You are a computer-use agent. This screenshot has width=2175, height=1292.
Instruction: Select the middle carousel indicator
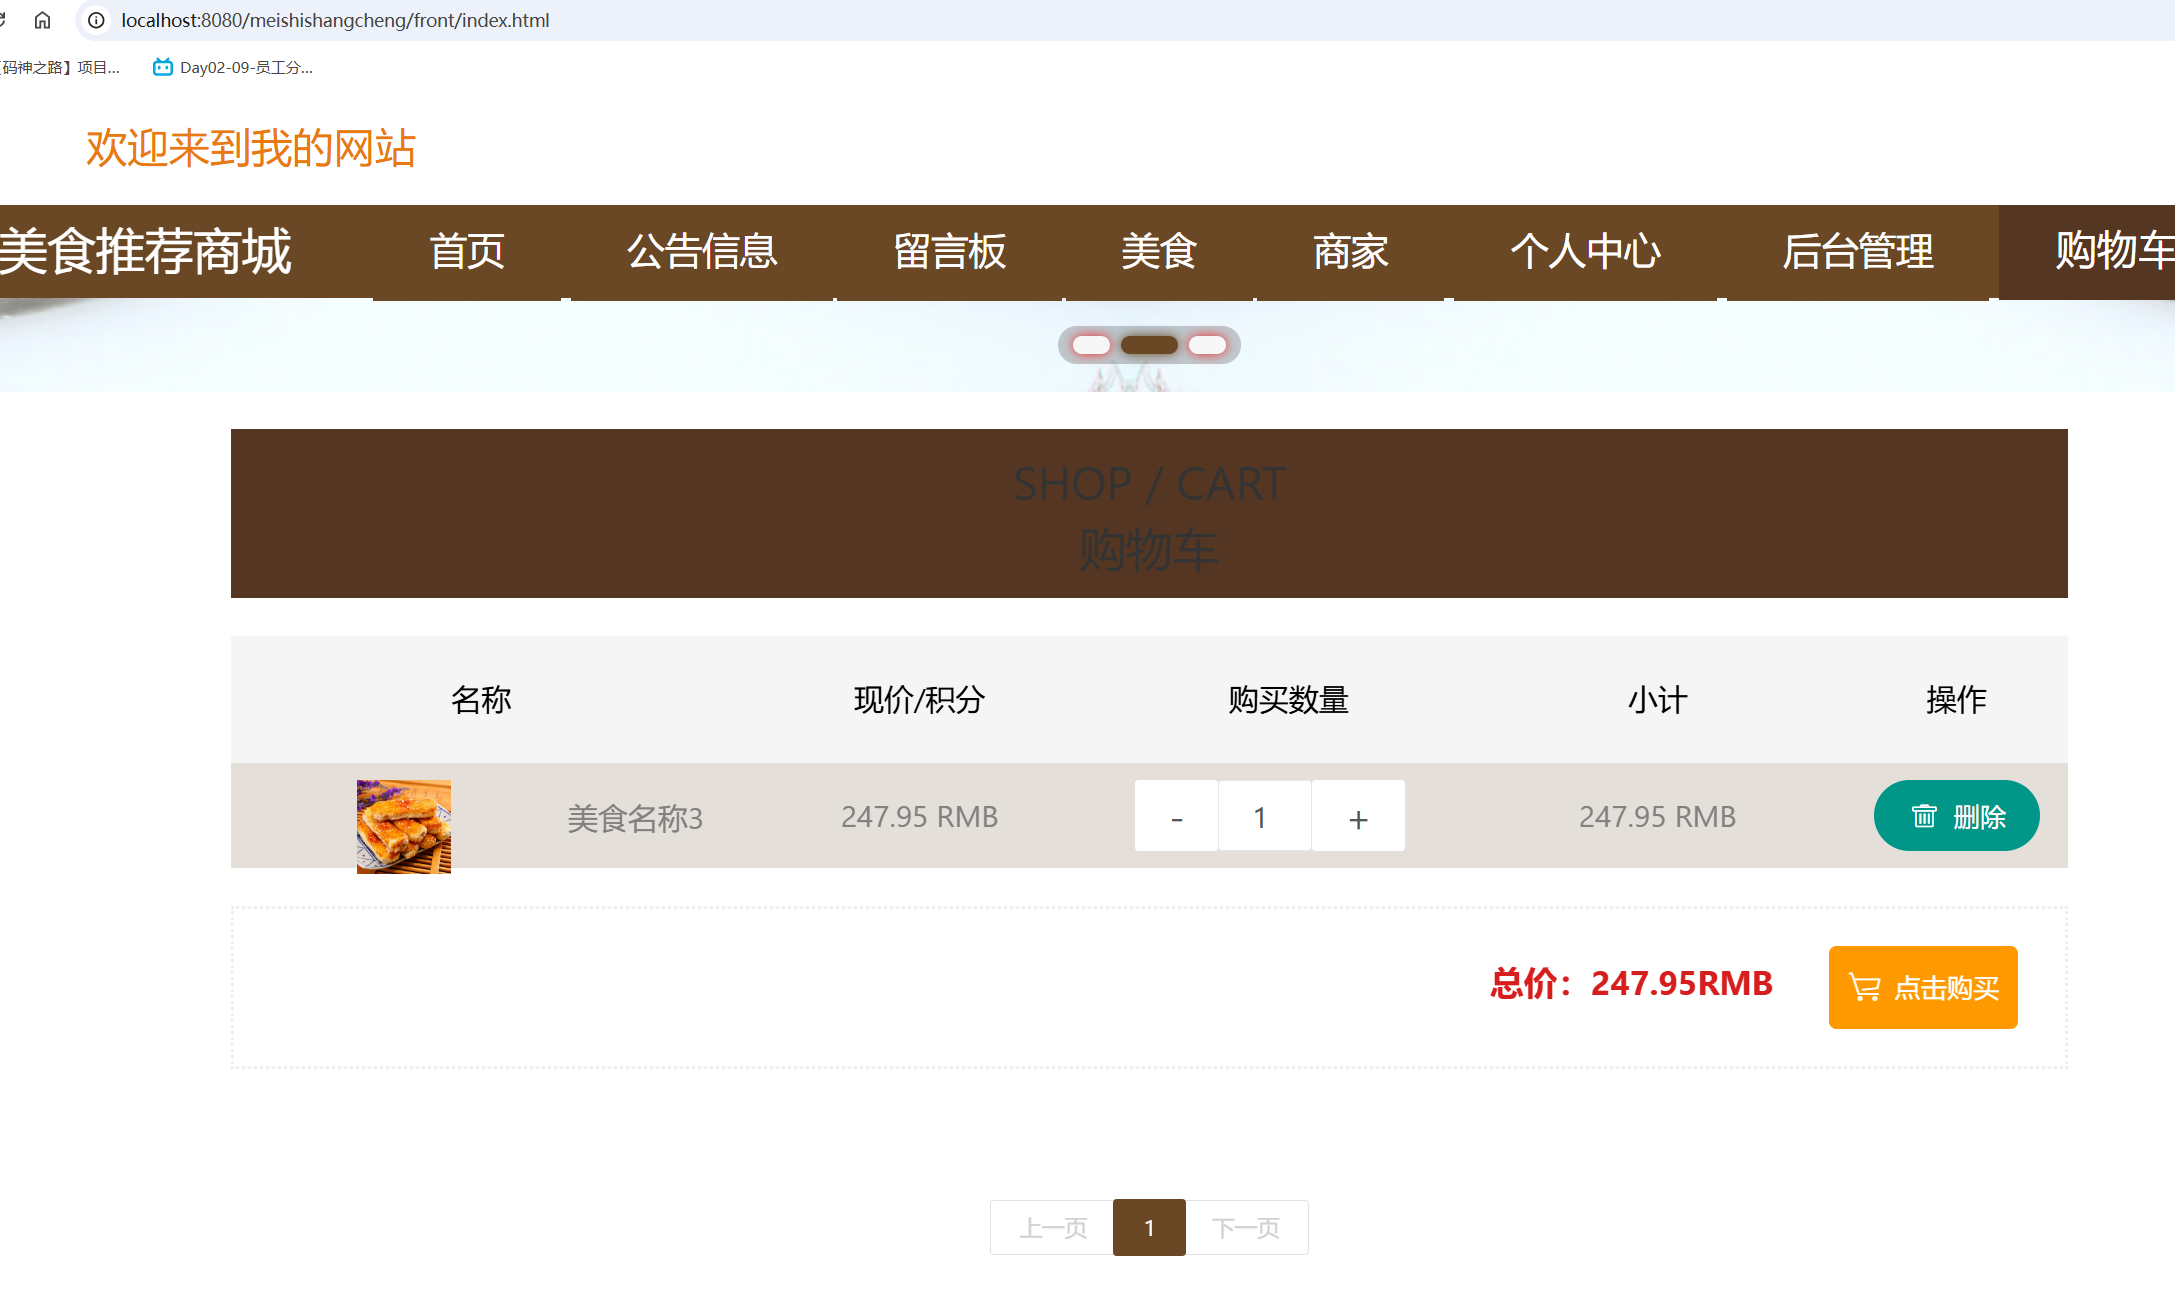point(1149,345)
